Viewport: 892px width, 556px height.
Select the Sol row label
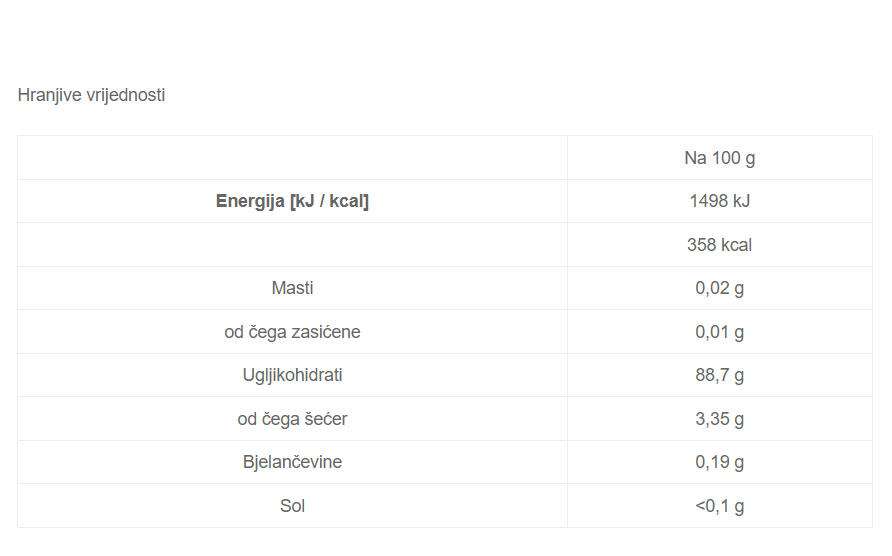click(x=292, y=506)
